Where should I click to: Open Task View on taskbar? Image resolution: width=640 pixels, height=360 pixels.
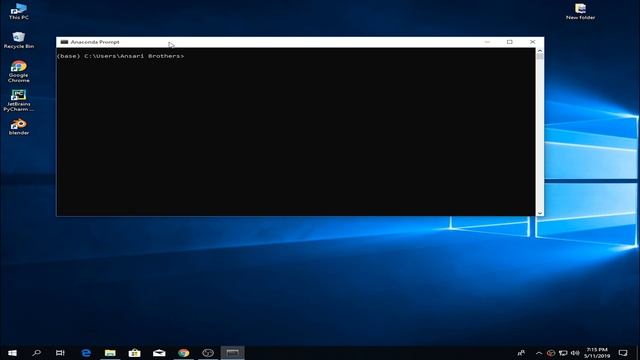pos(60,353)
